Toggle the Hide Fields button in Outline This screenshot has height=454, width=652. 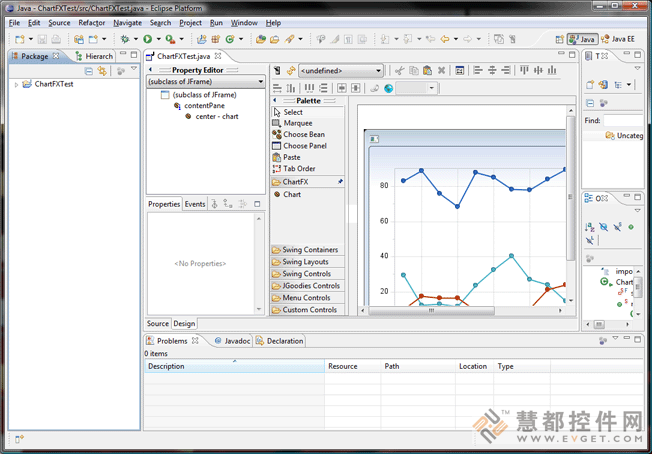click(603, 227)
